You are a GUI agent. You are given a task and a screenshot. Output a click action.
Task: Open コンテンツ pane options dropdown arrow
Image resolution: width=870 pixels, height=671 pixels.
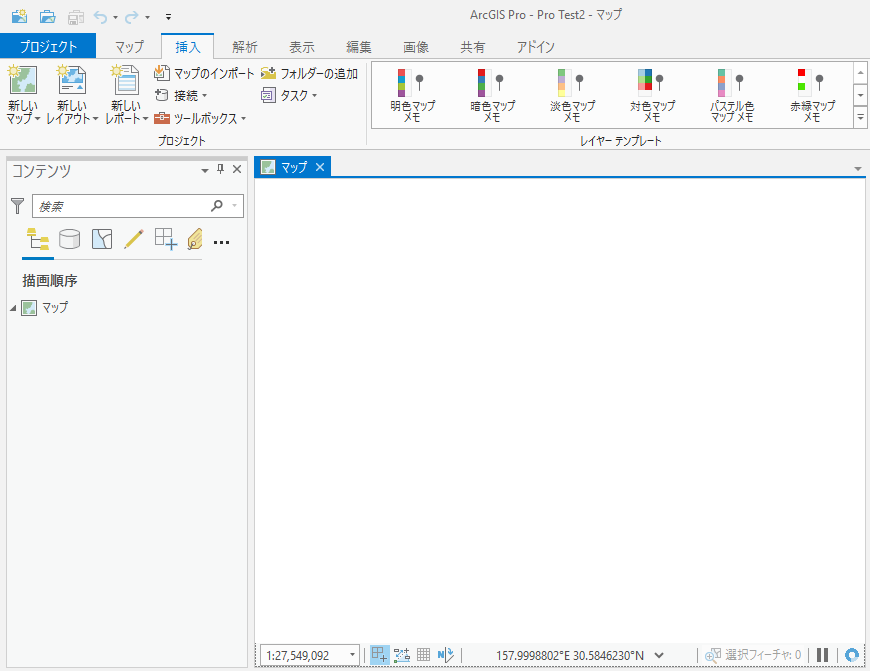point(205,170)
